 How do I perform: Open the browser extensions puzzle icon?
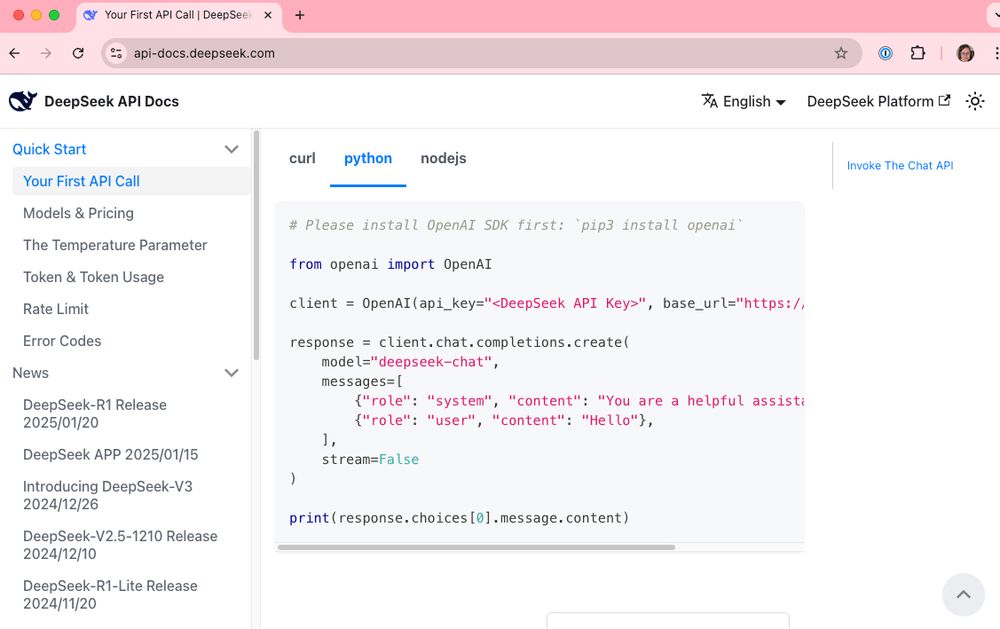tap(918, 53)
